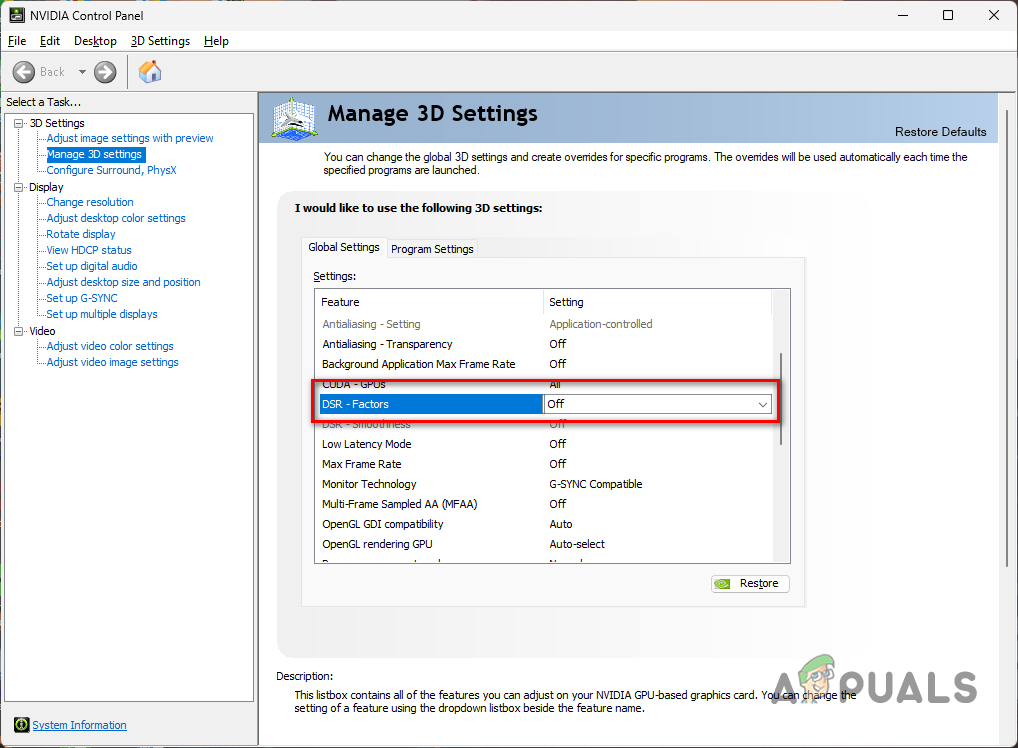Open Set up digital audio
1018x748 pixels.
92,266
